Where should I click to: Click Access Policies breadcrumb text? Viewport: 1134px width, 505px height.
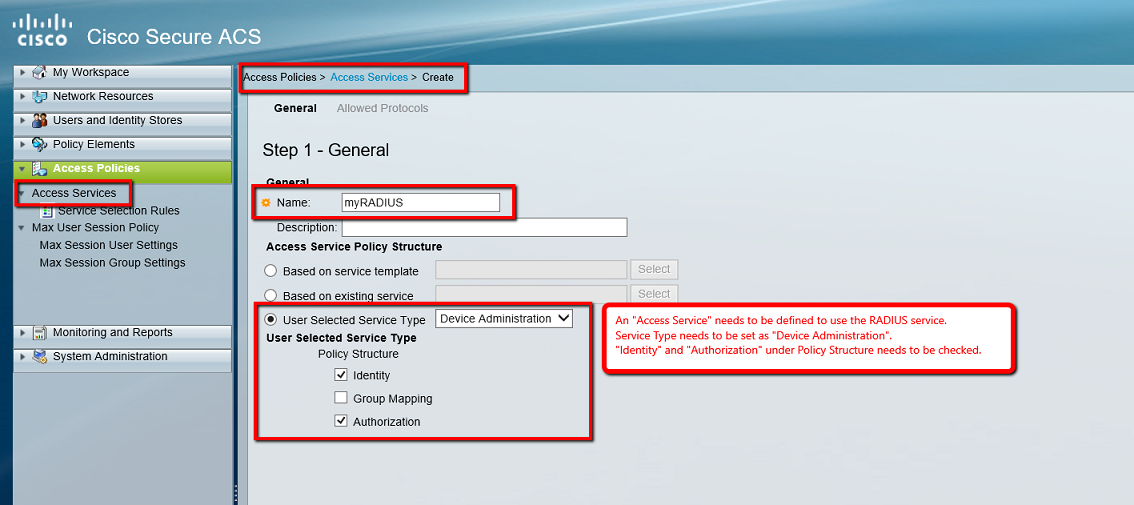[x=280, y=77]
